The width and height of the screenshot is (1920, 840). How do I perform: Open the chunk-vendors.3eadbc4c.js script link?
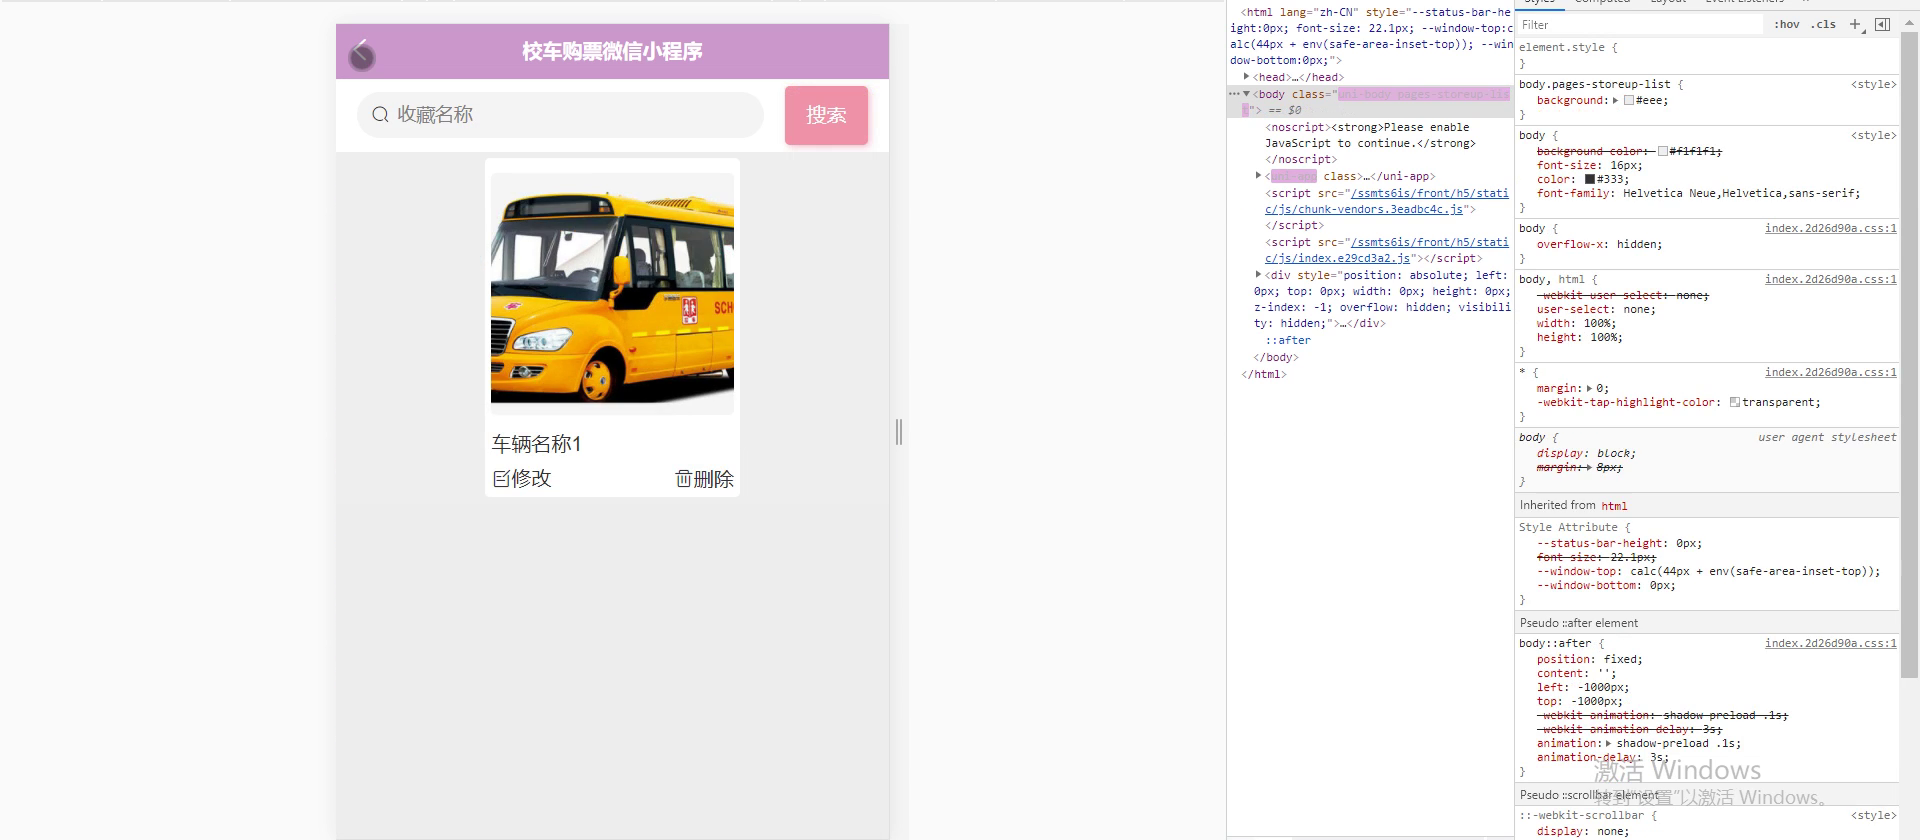click(x=1386, y=201)
